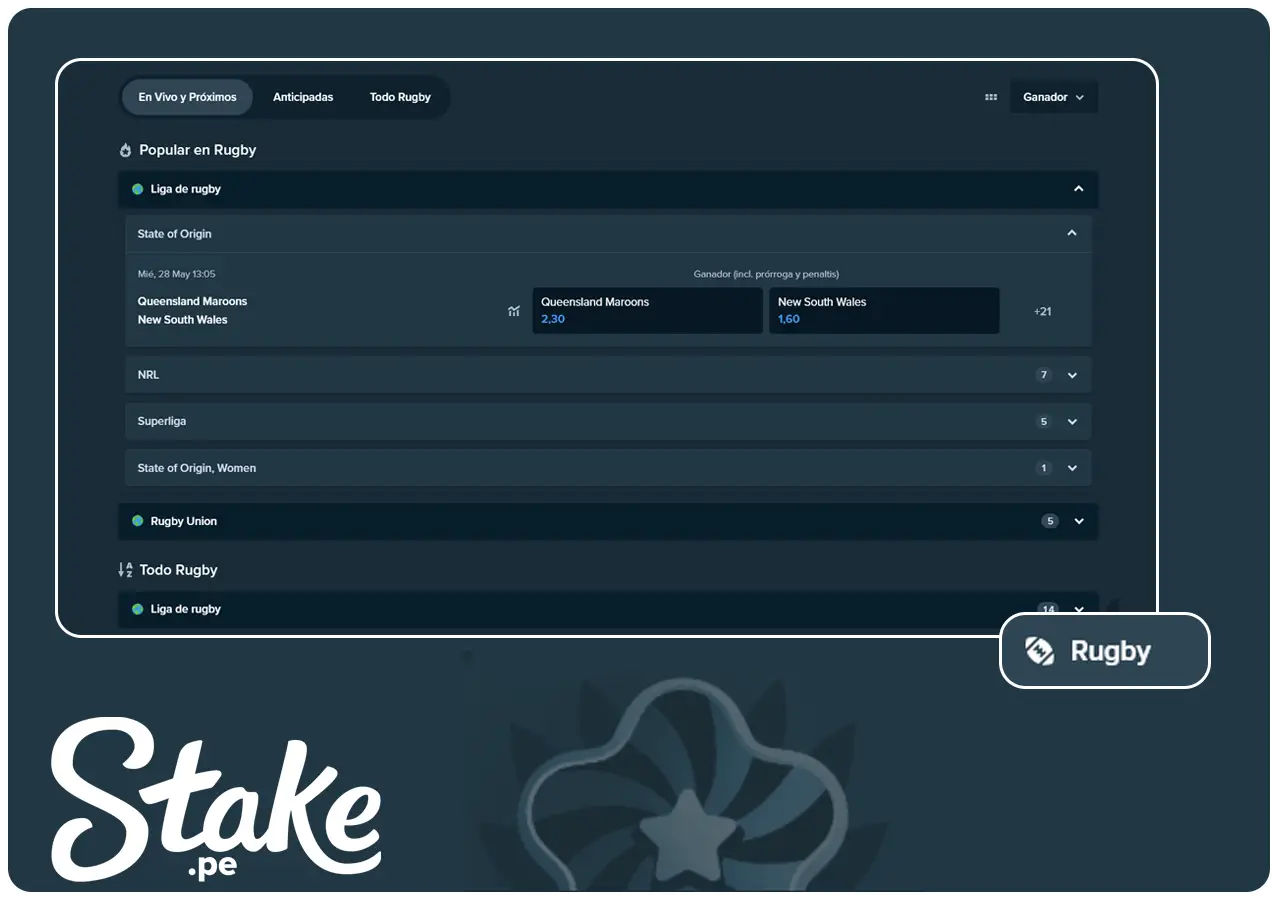Open the Ganador market dropdown
The height and width of the screenshot is (900, 1280).
tap(1054, 97)
